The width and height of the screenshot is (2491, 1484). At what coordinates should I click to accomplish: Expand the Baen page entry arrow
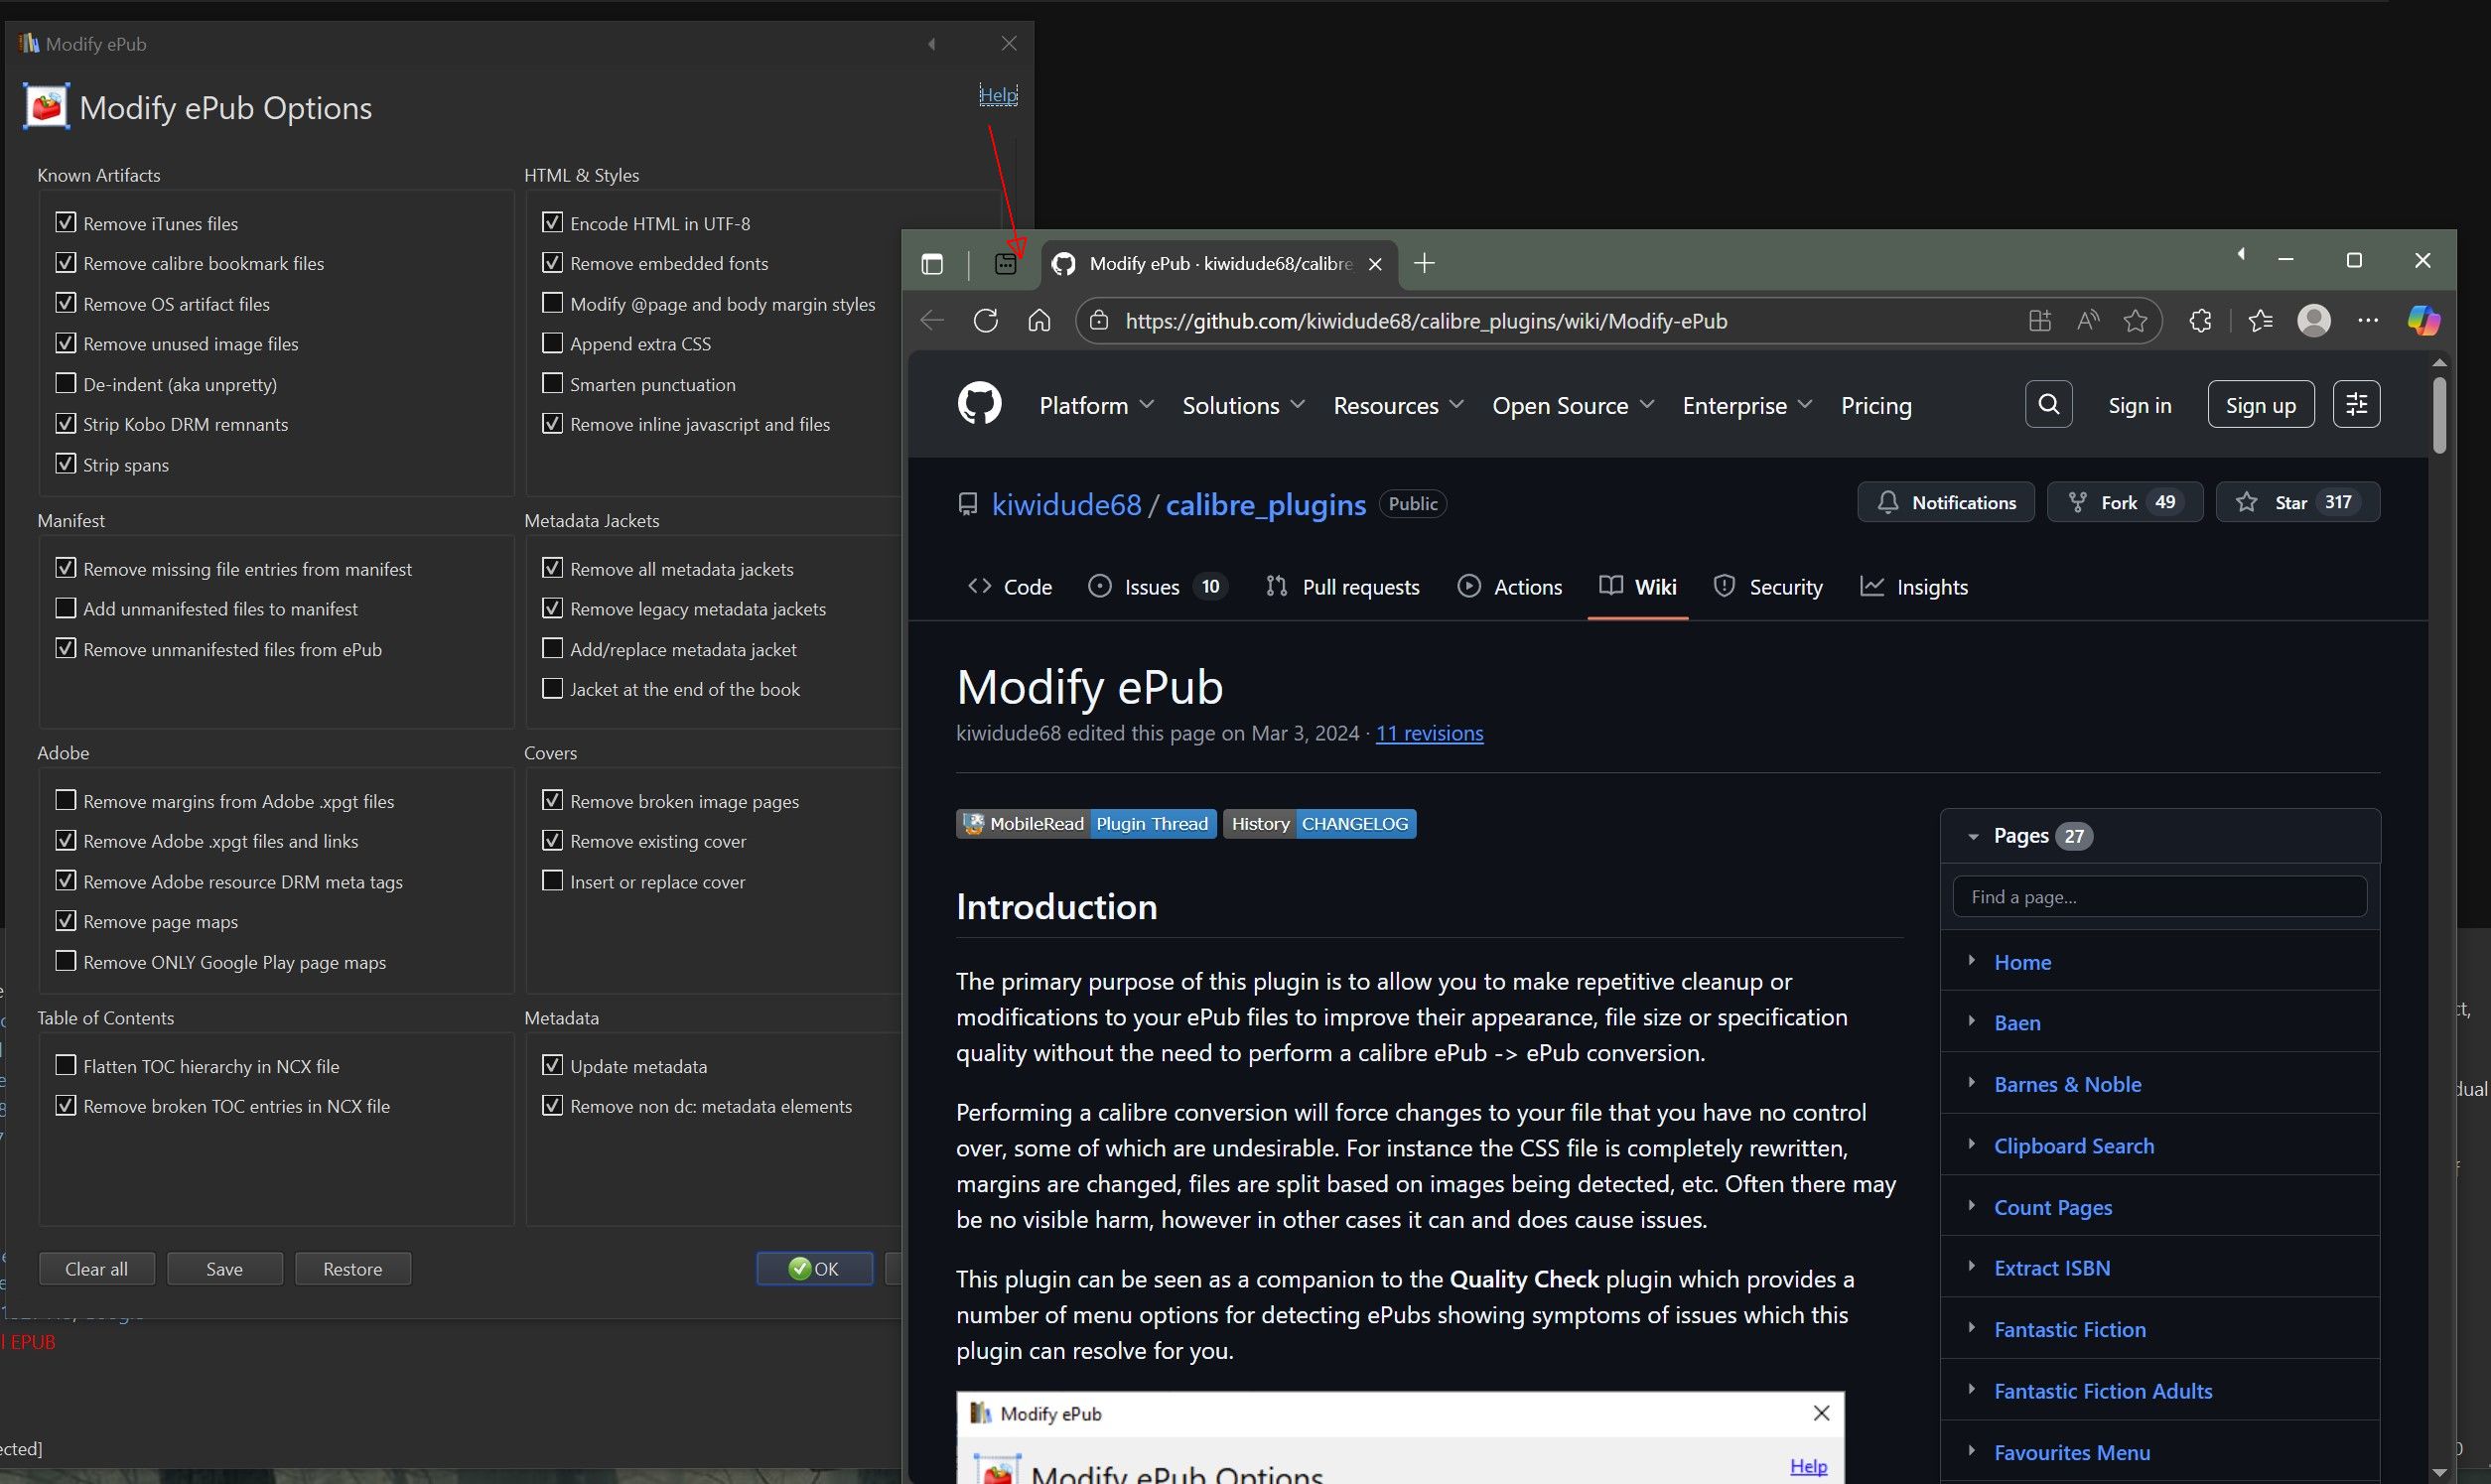1972,1021
